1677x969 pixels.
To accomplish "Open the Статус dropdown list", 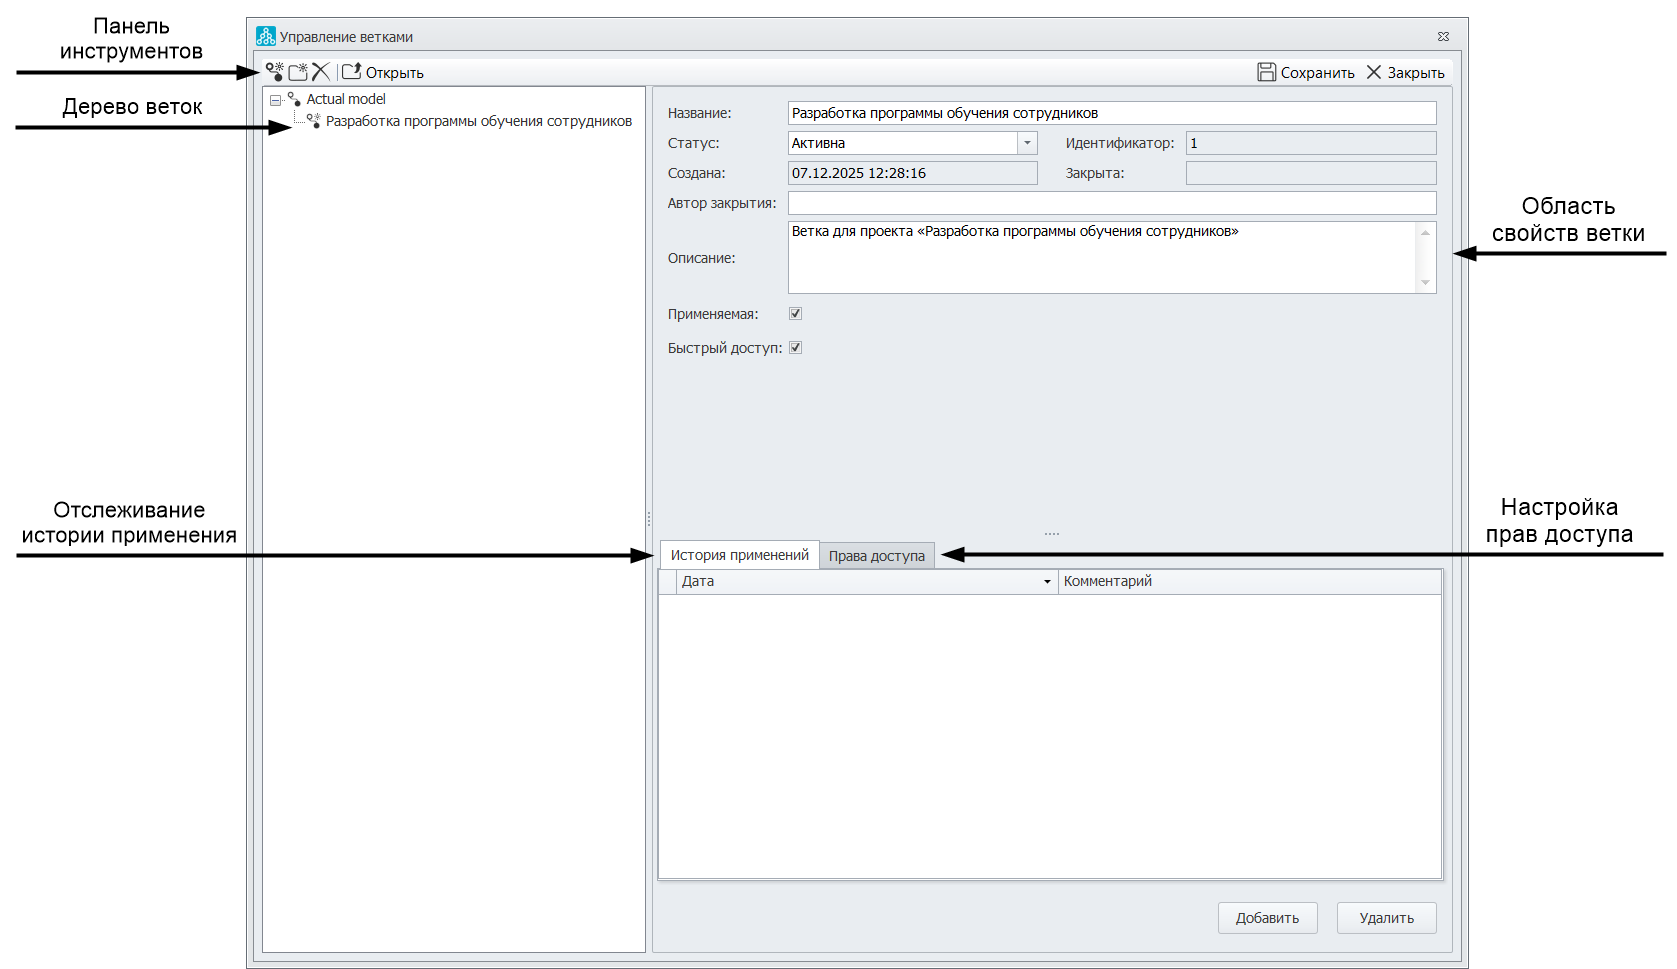I will point(1027,143).
